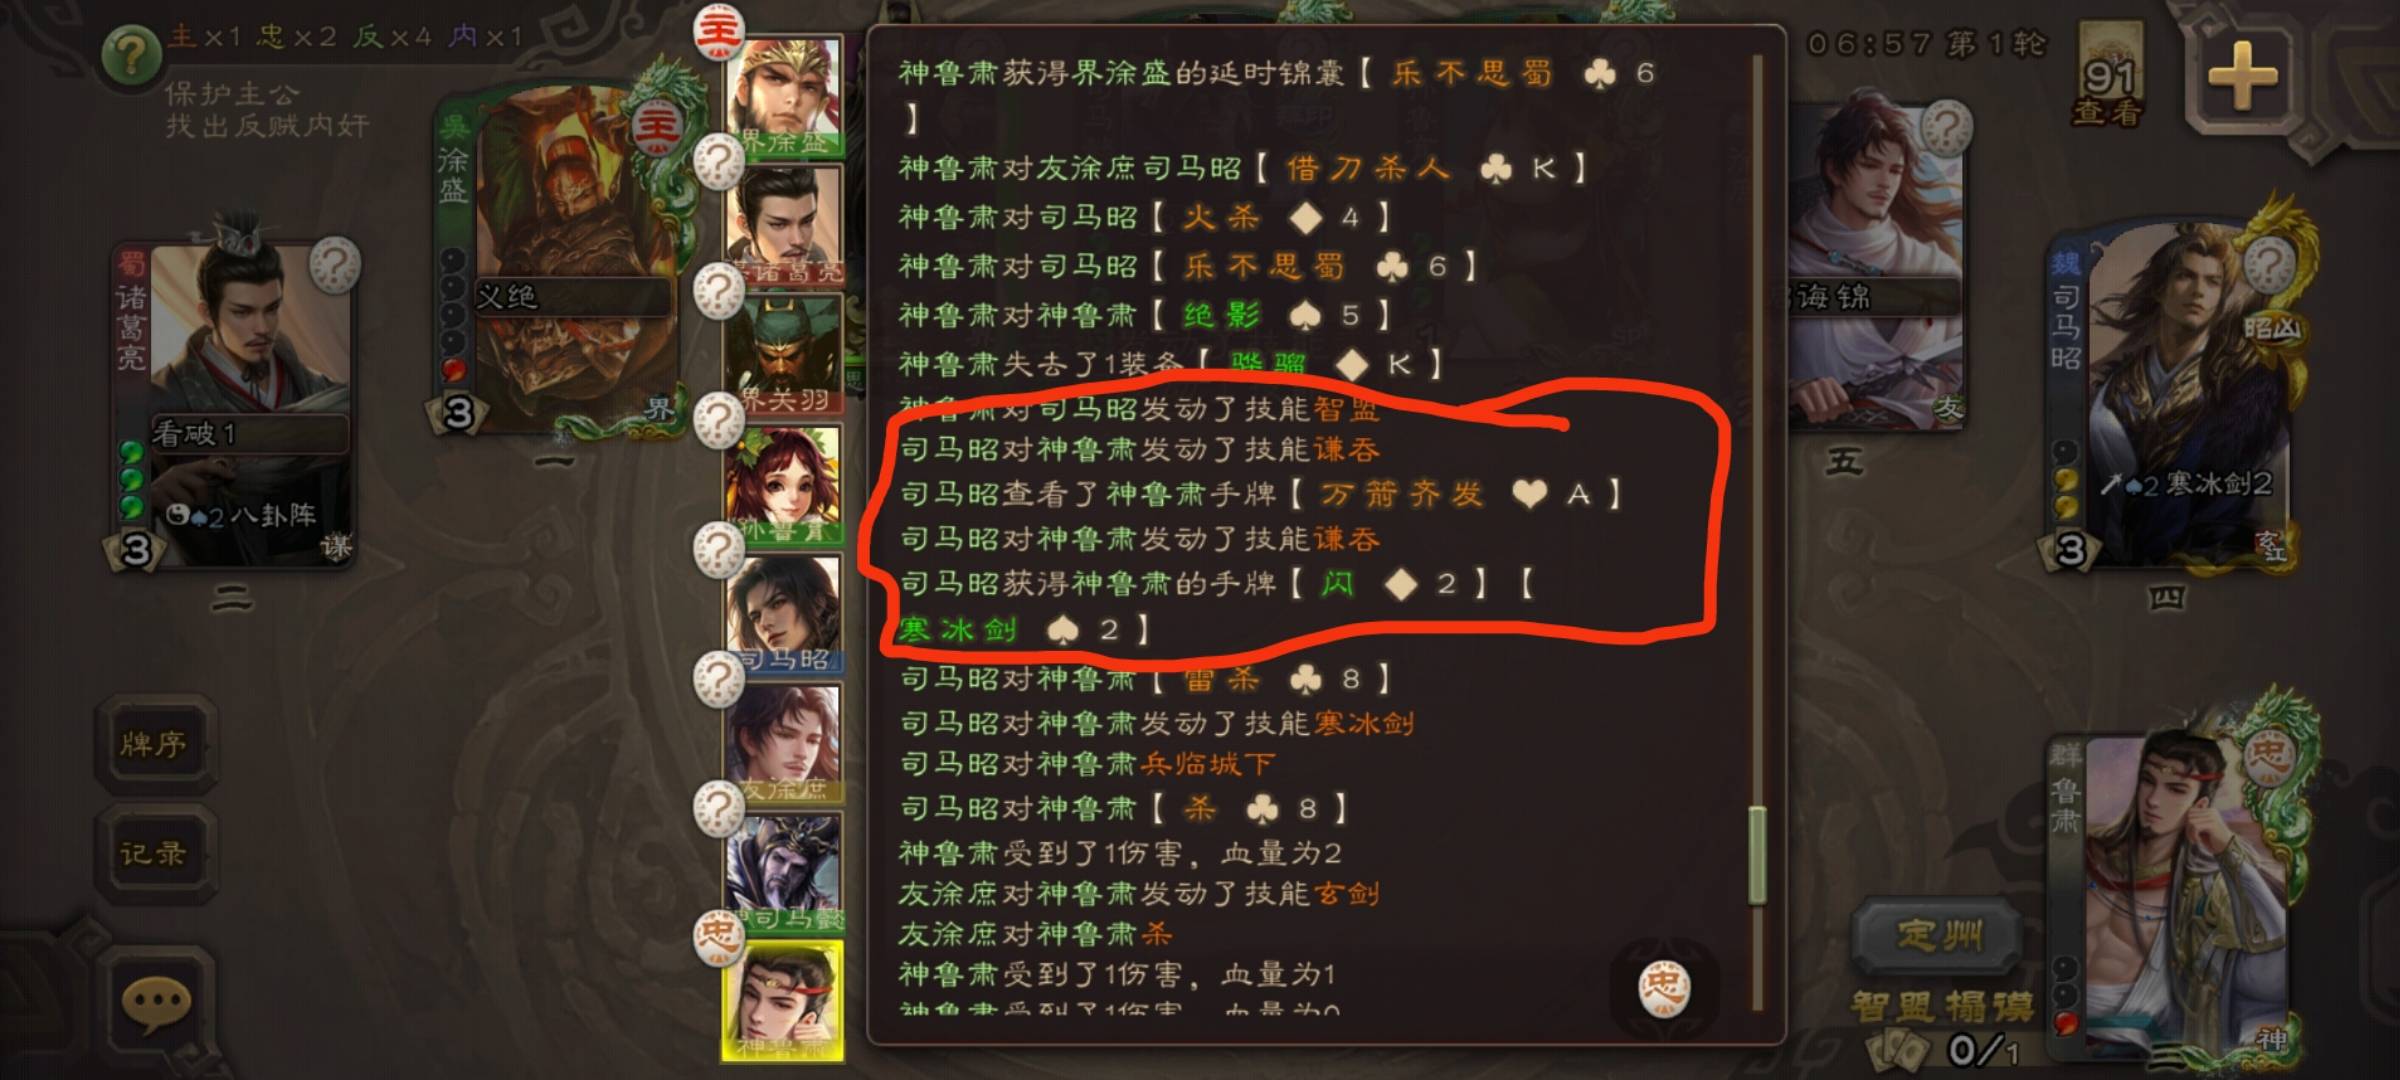Click the battle log scrollbar thumb

tap(1756, 855)
